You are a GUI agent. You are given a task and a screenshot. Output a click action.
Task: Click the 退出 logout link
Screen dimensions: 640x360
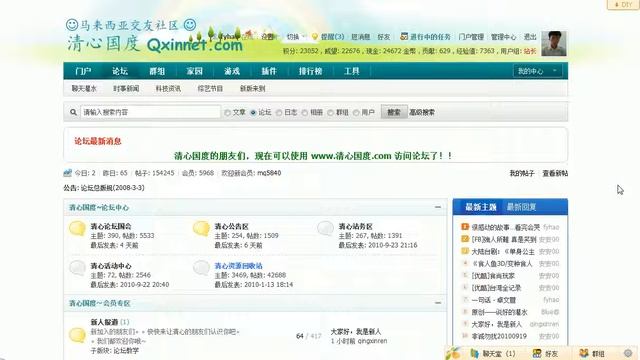530,37
